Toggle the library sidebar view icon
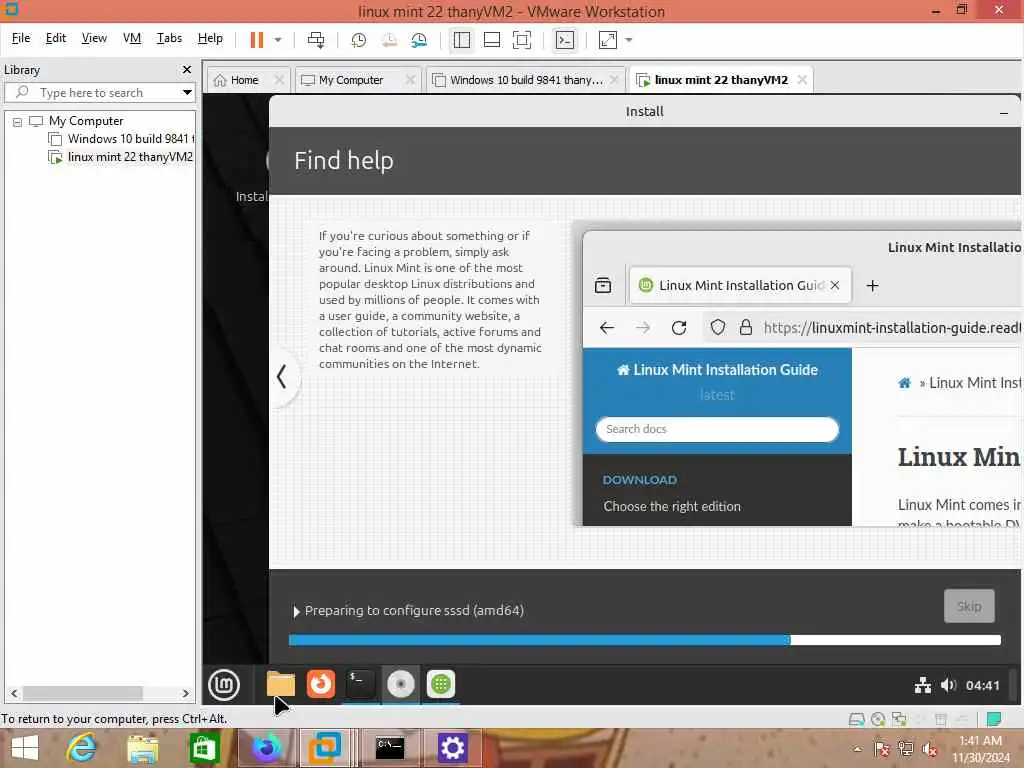The image size is (1024, 768). (x=462, y=40)
